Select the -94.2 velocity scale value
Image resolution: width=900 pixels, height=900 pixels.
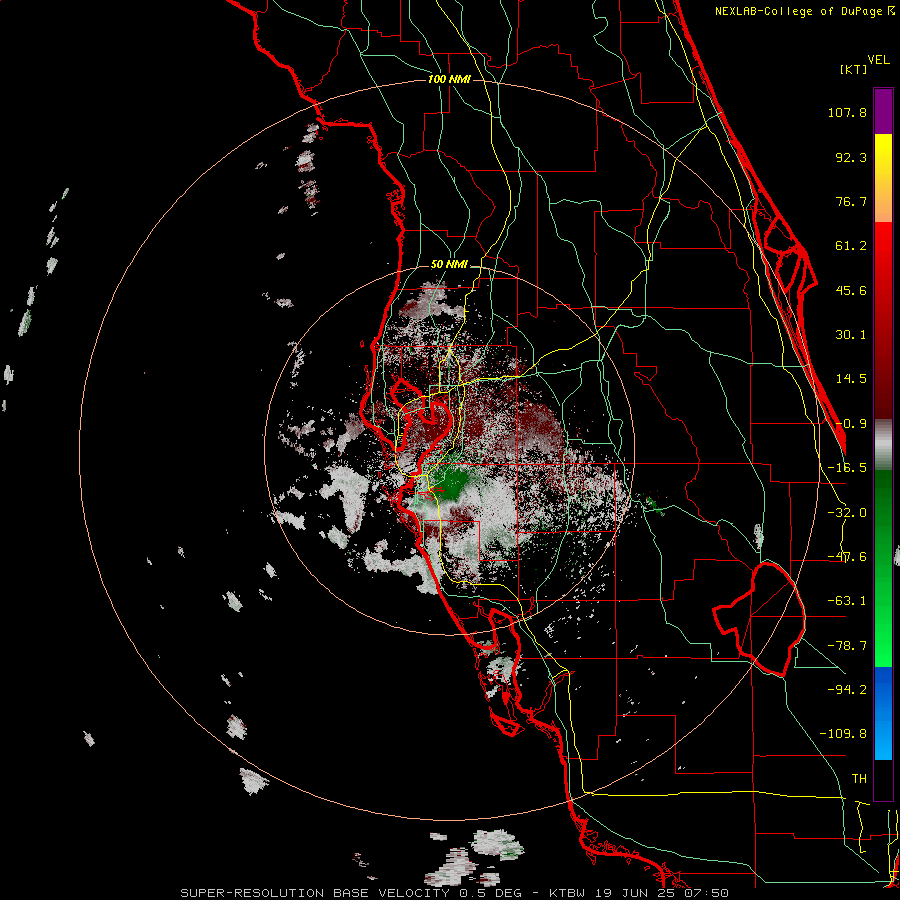(x=847, y=689)
